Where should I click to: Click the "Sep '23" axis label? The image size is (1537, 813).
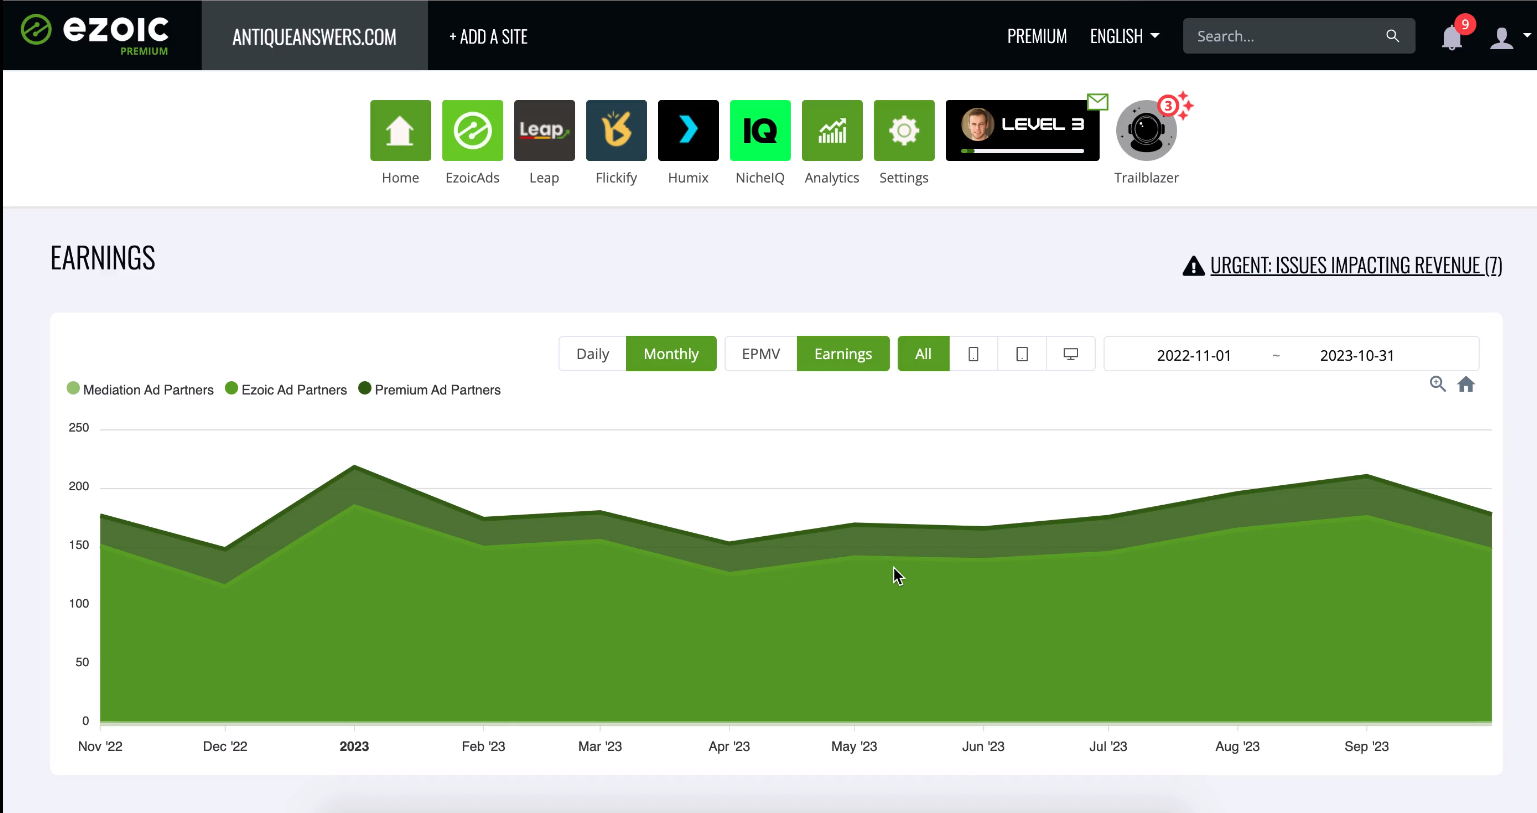point(1366,746)
